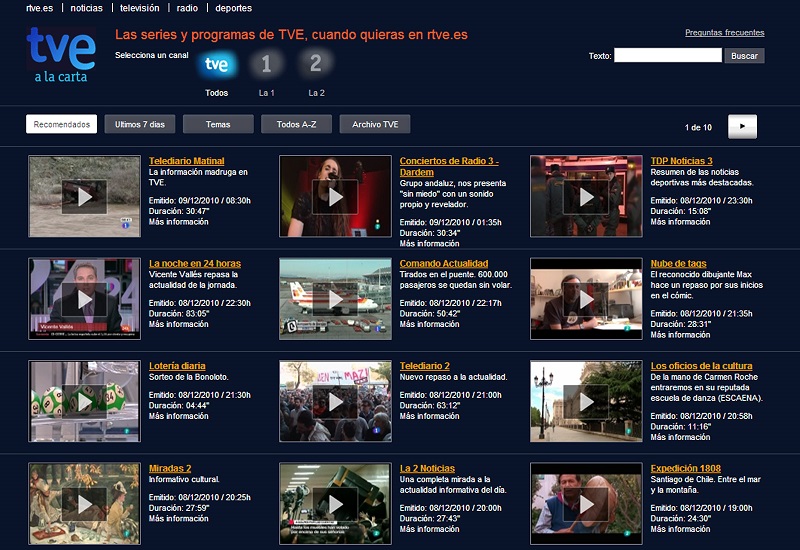Image resolution: width=800 pixels, height=550 pixels.
Task: Click Más información under La noche en 24 horas
Action: [179, 324]
